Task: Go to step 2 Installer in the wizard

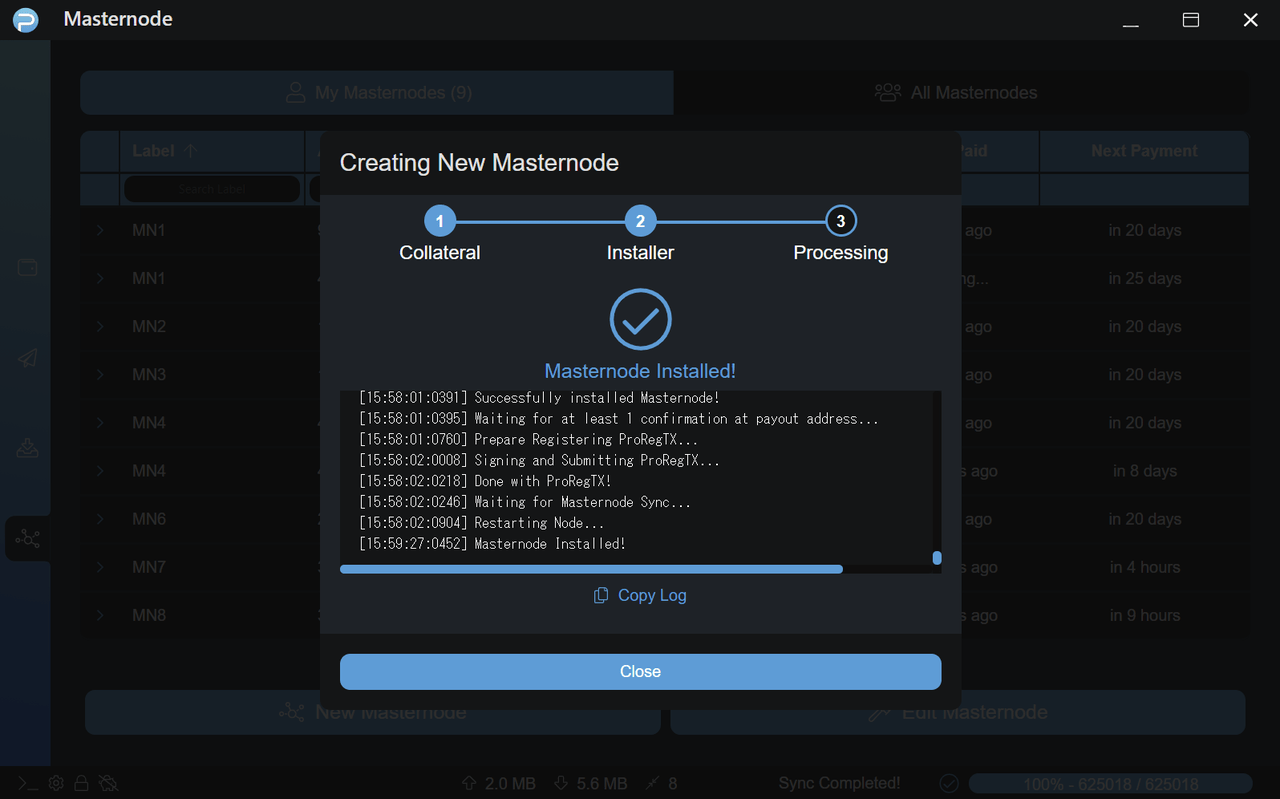Action: (x=640, y=221)
